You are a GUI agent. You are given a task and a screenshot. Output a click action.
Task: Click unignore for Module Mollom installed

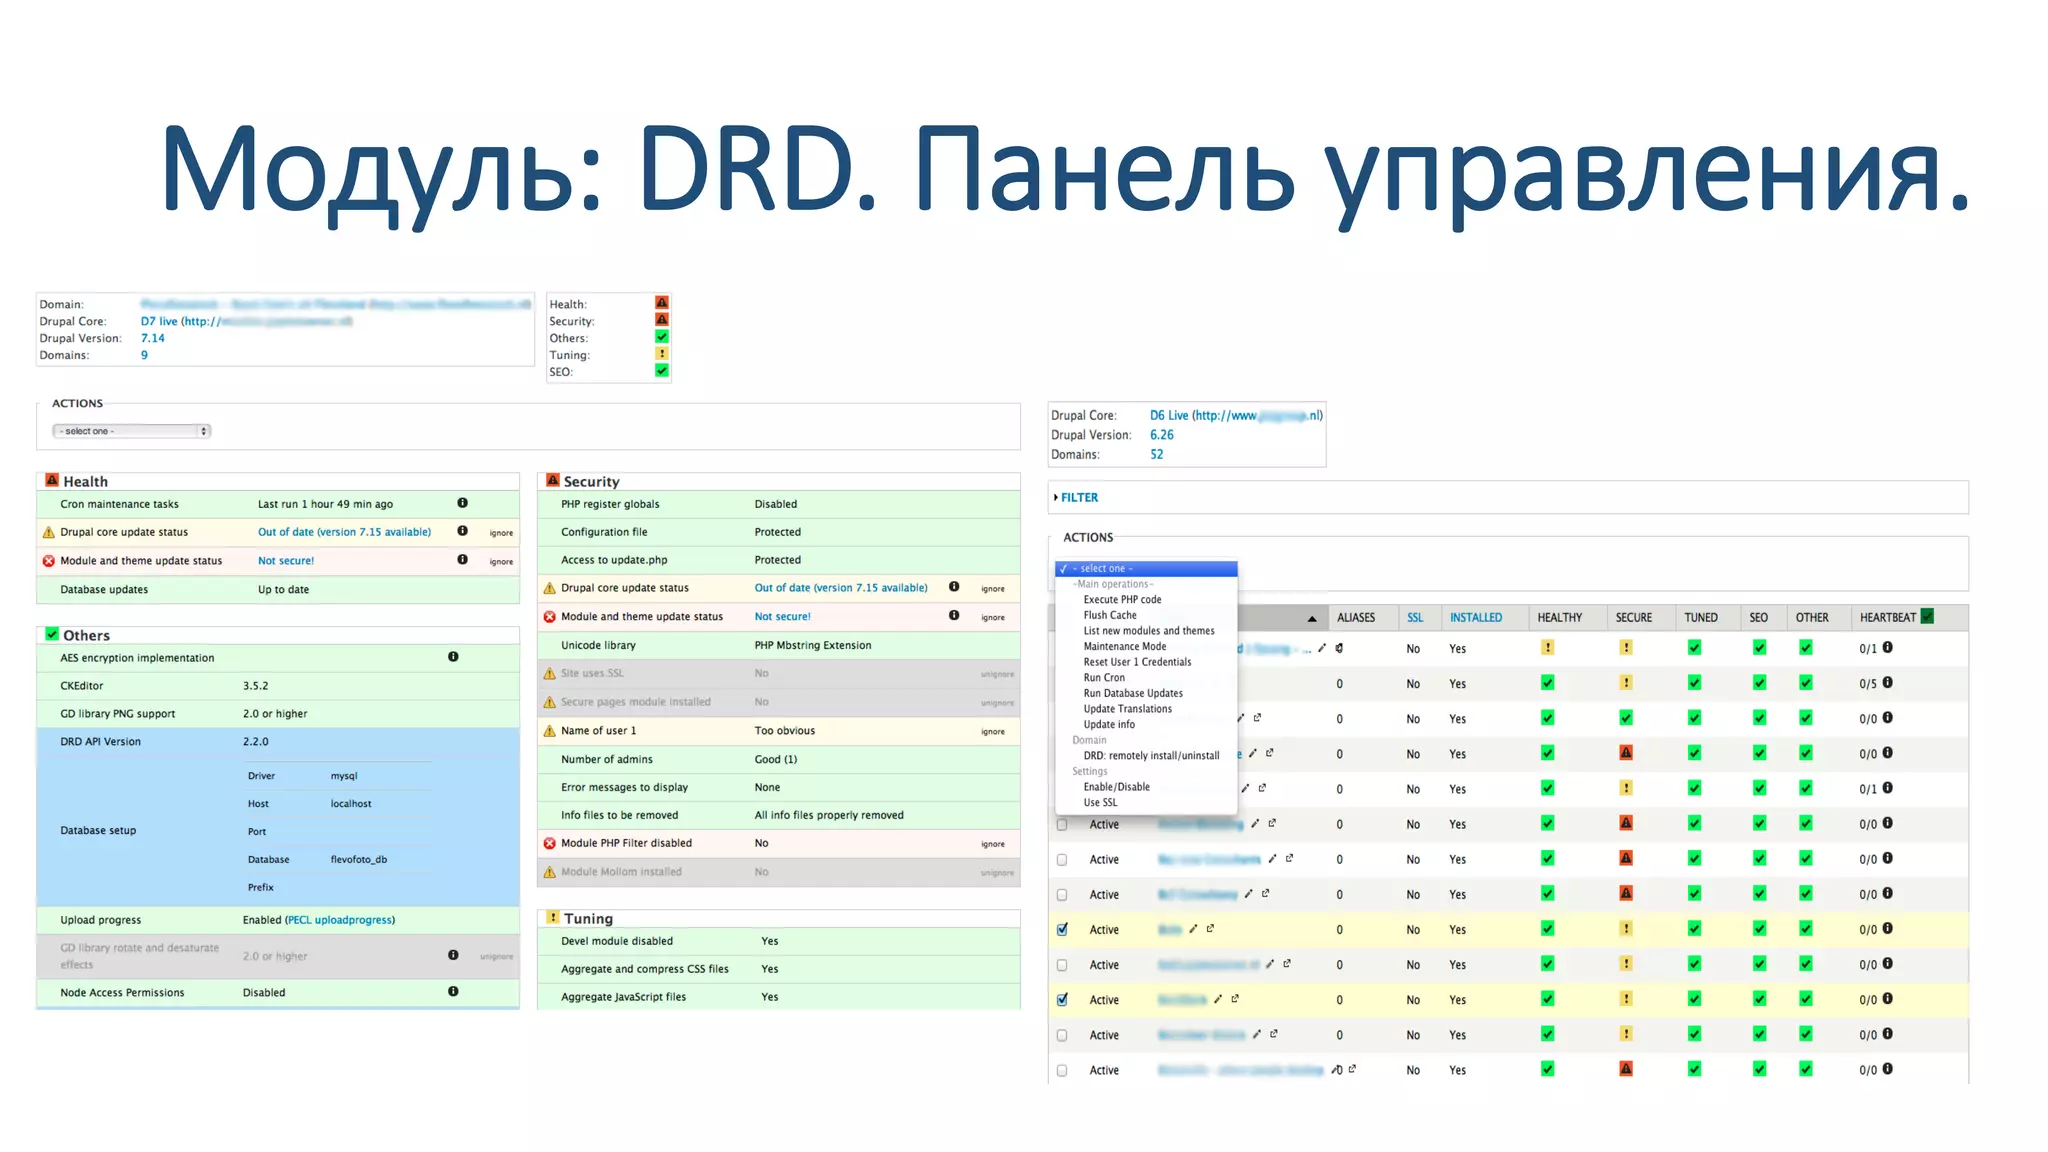997,873
